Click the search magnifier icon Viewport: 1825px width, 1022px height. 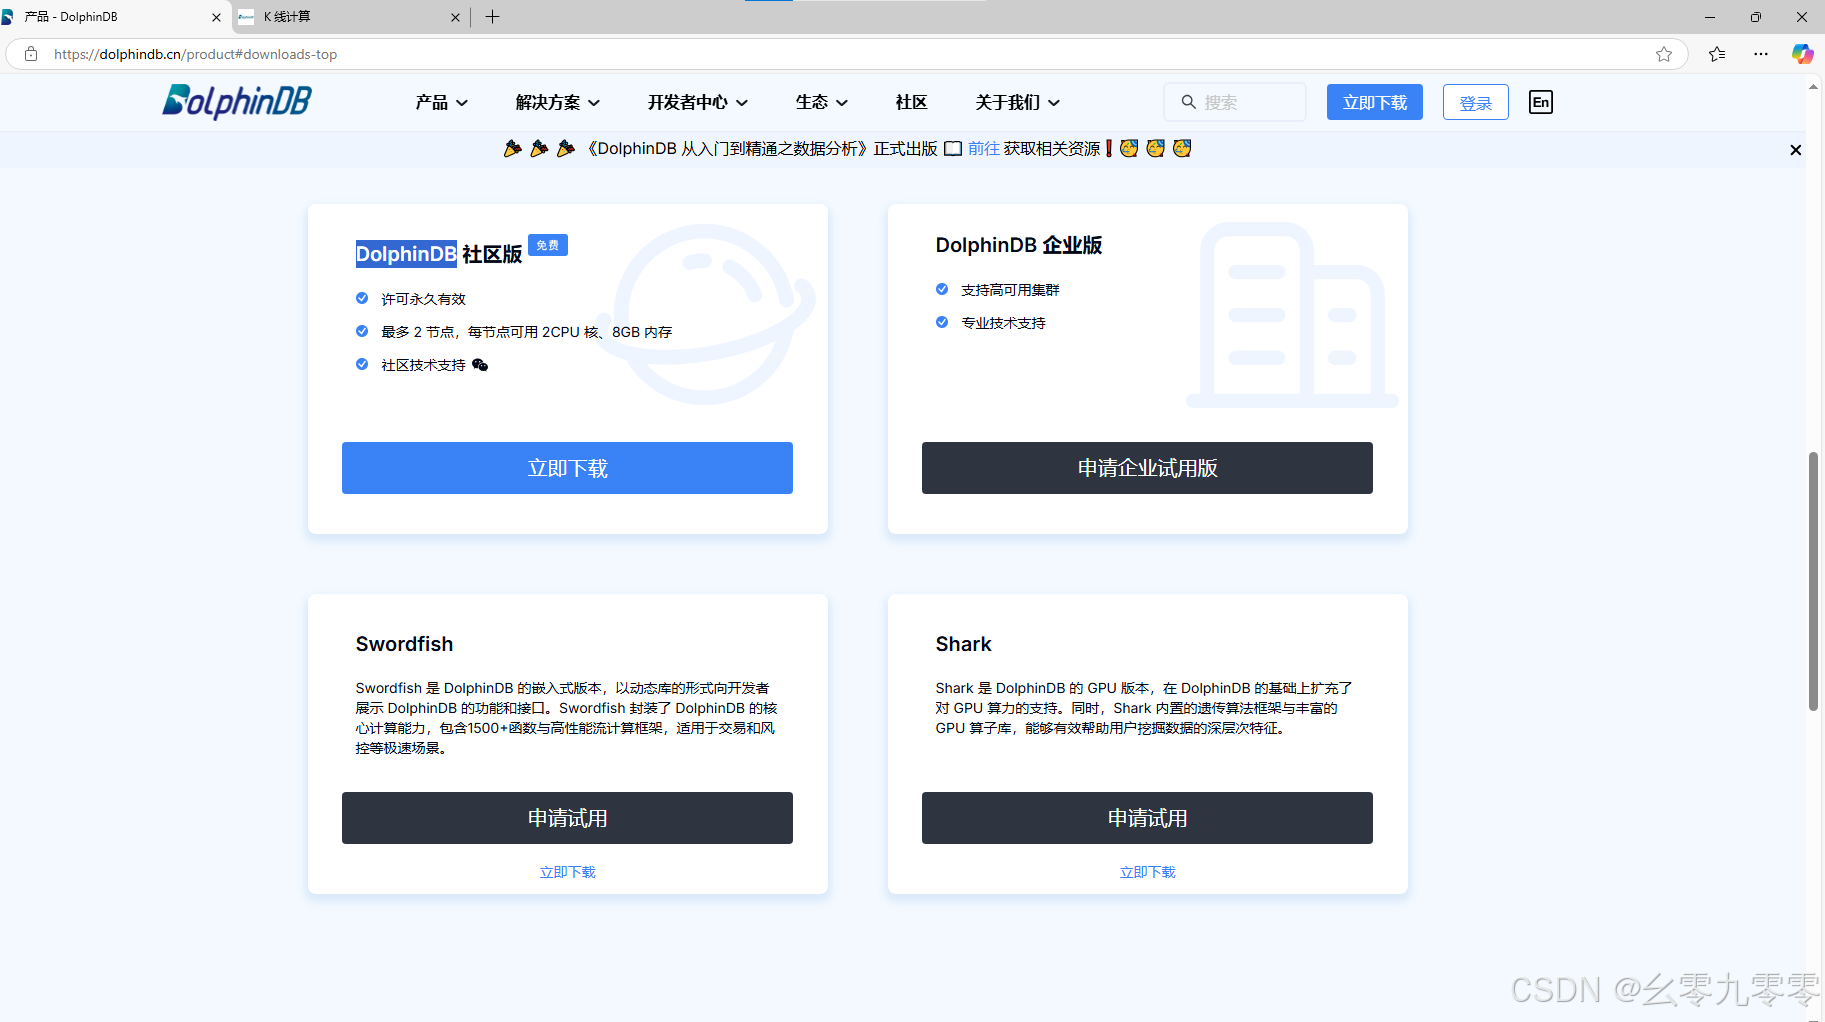point(1189,102)
